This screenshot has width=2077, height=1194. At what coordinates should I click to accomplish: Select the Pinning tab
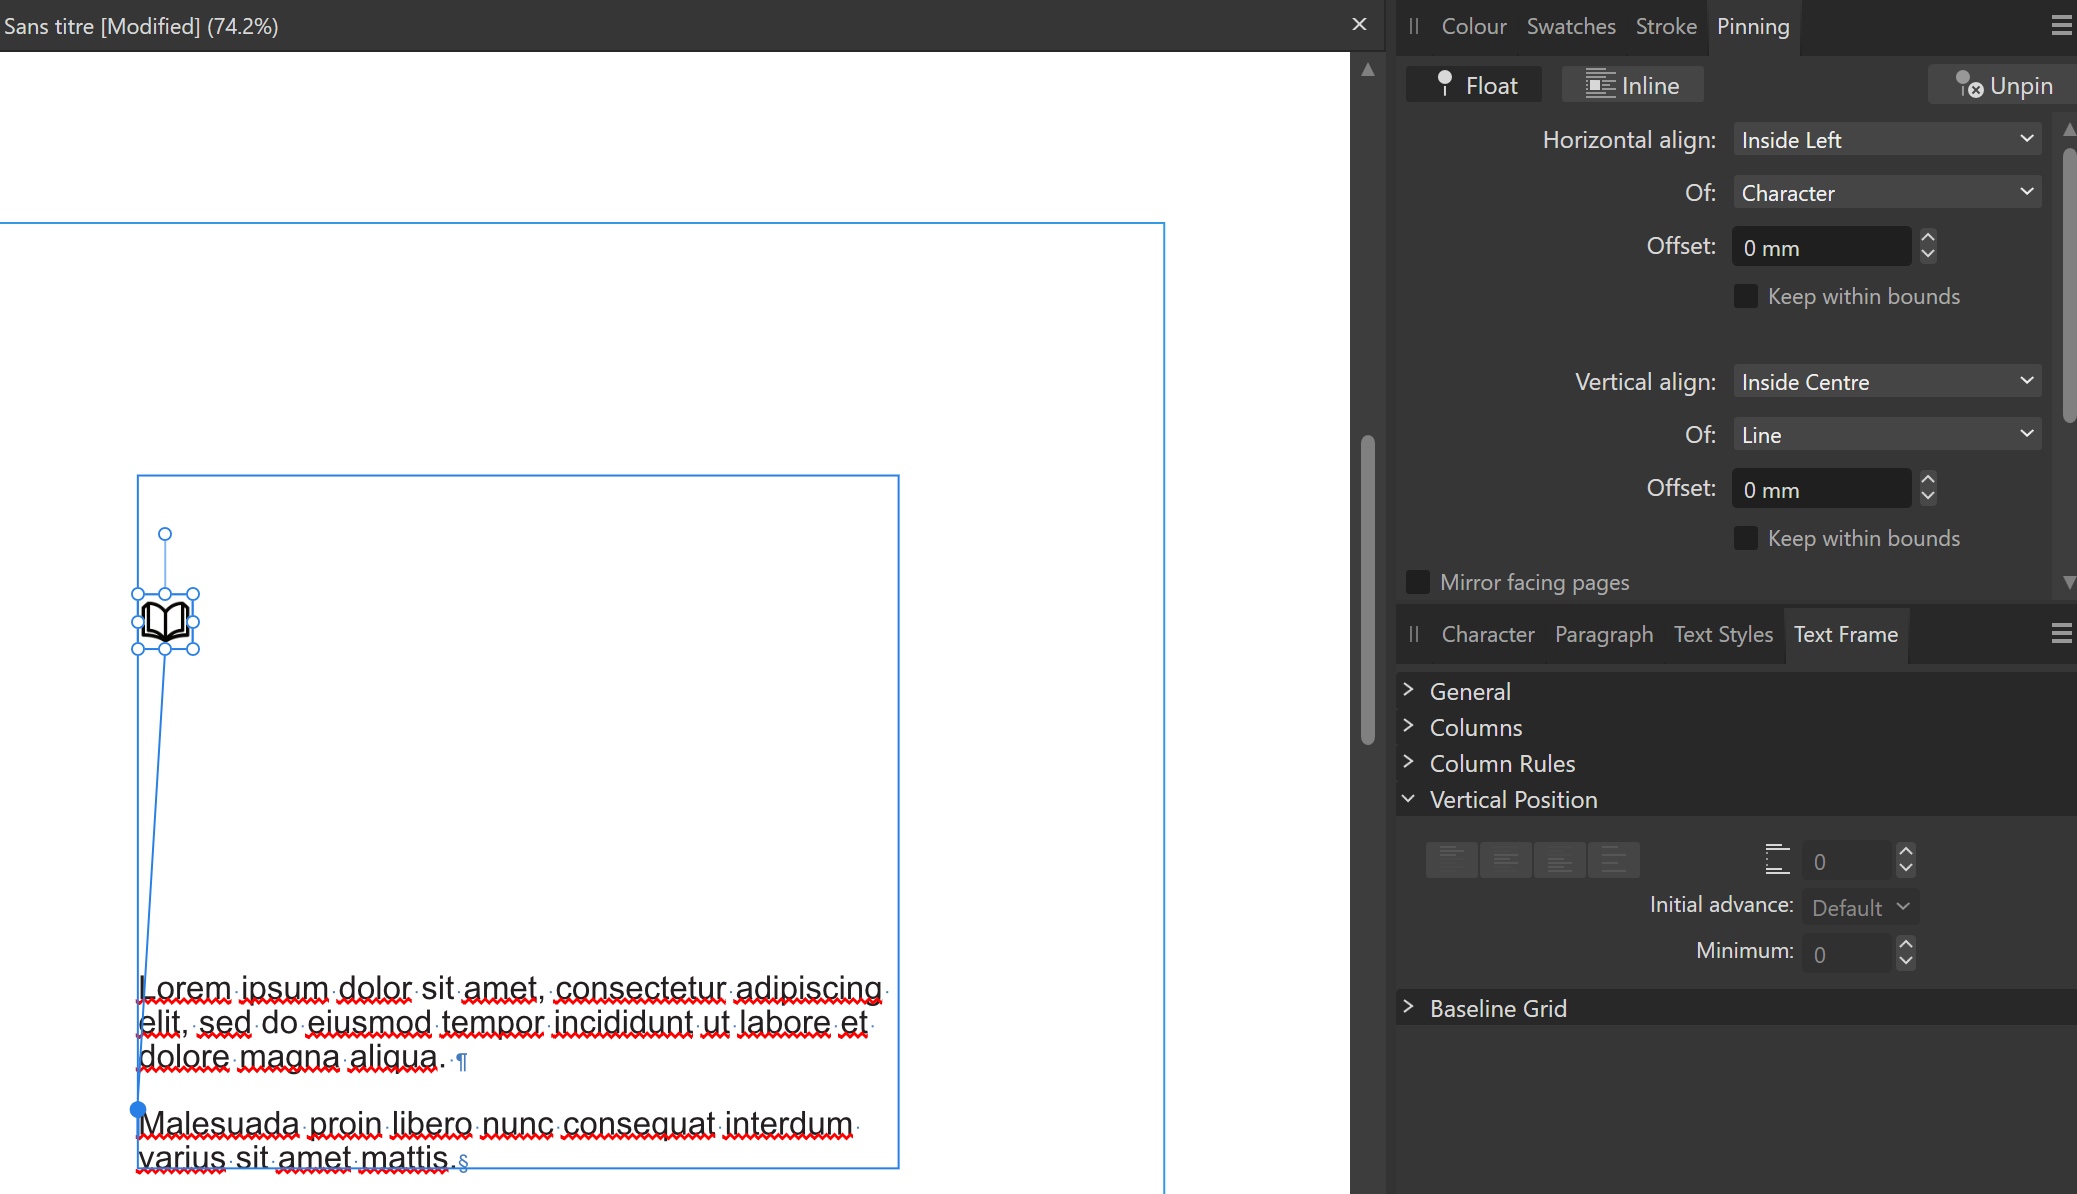coord(1753,26)
